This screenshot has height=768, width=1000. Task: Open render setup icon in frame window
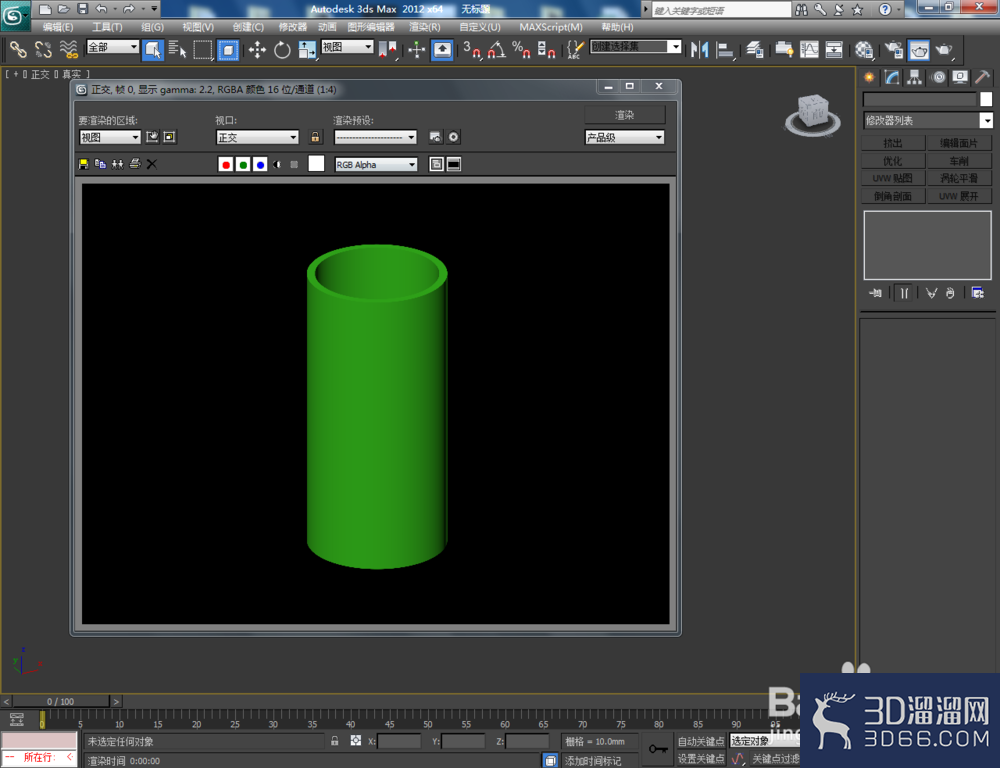point(436,137)
